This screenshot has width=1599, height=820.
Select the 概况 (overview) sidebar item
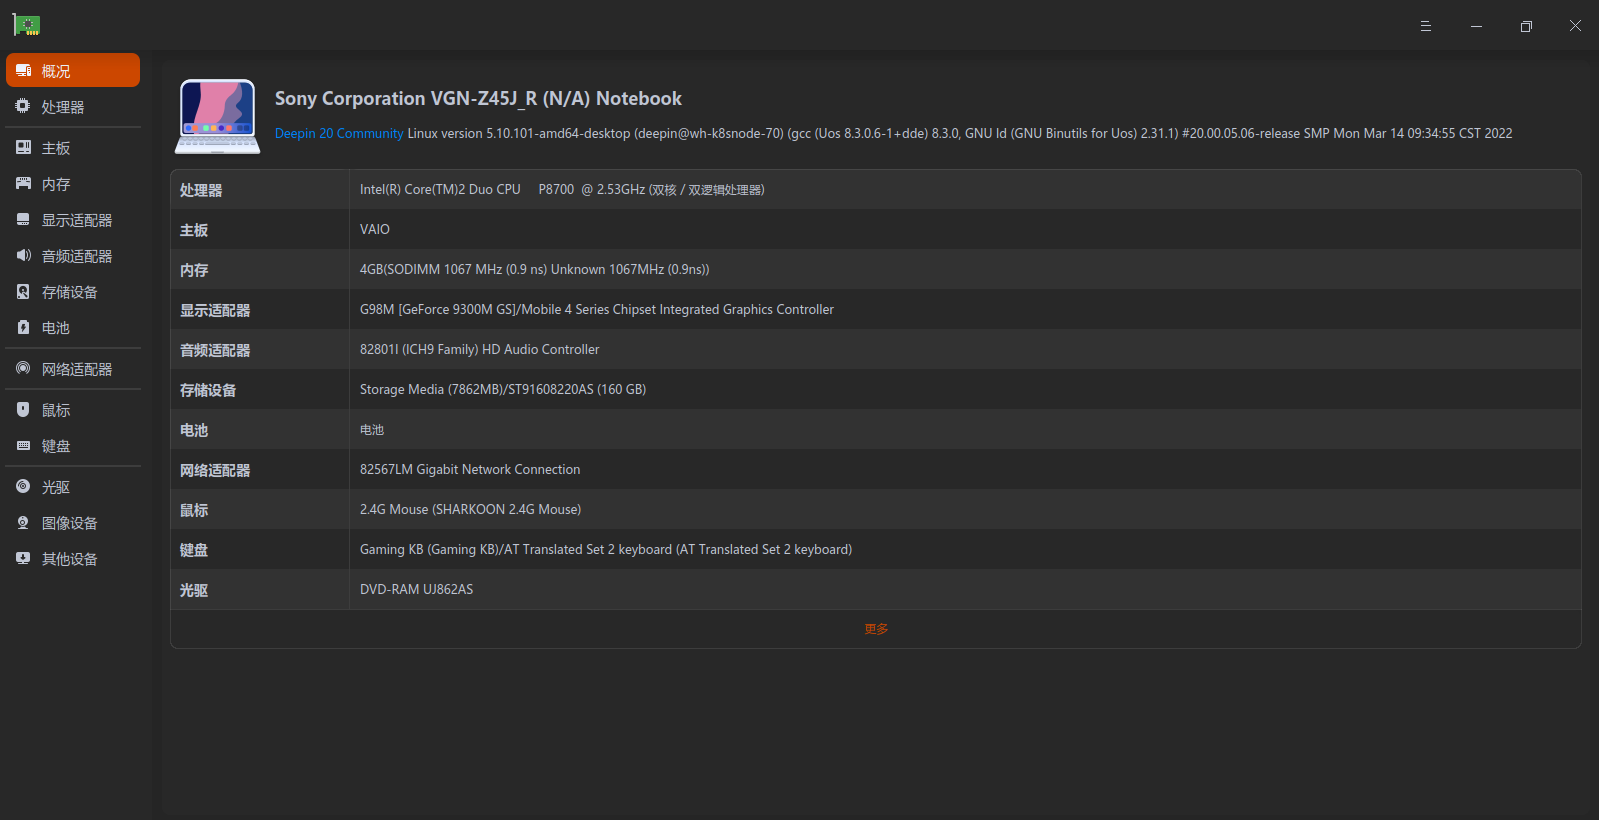click(72, 71)
